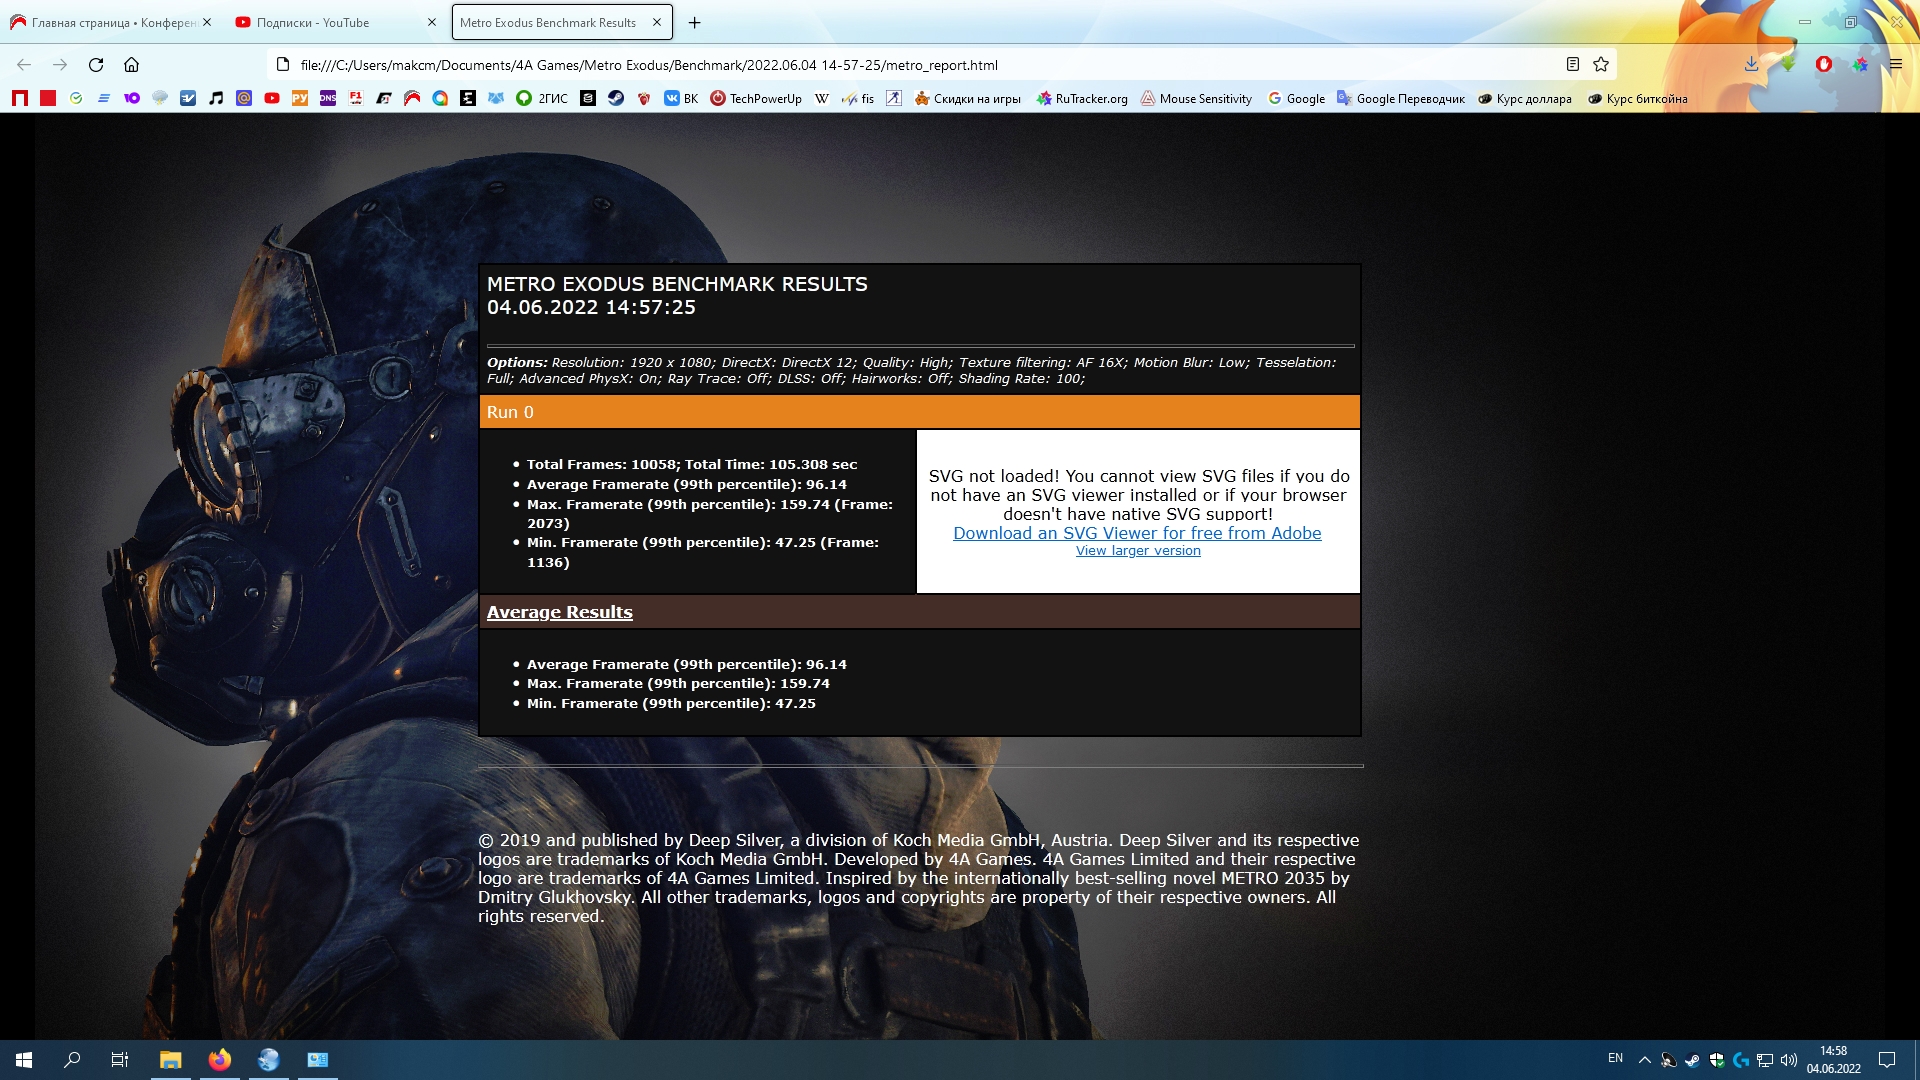Click the DNS shop bookmark icon

328,98
